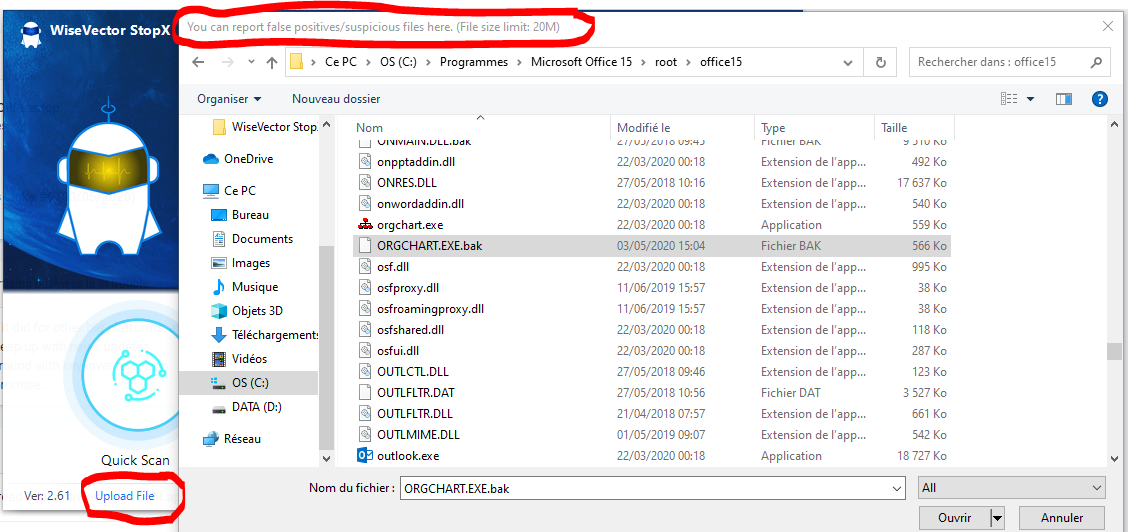This screenshot has width=1128, height=532.
Task: Go up one folder level arrow
Action: [x=271, y=63]
